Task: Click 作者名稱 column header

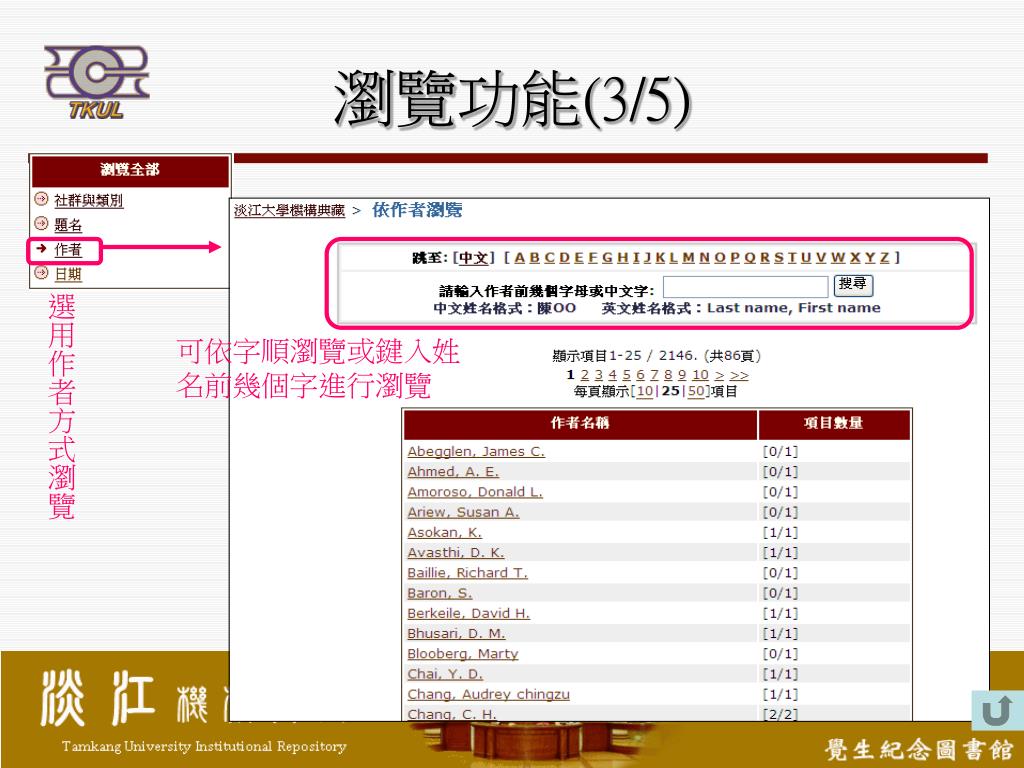Action: click(580, 423)
